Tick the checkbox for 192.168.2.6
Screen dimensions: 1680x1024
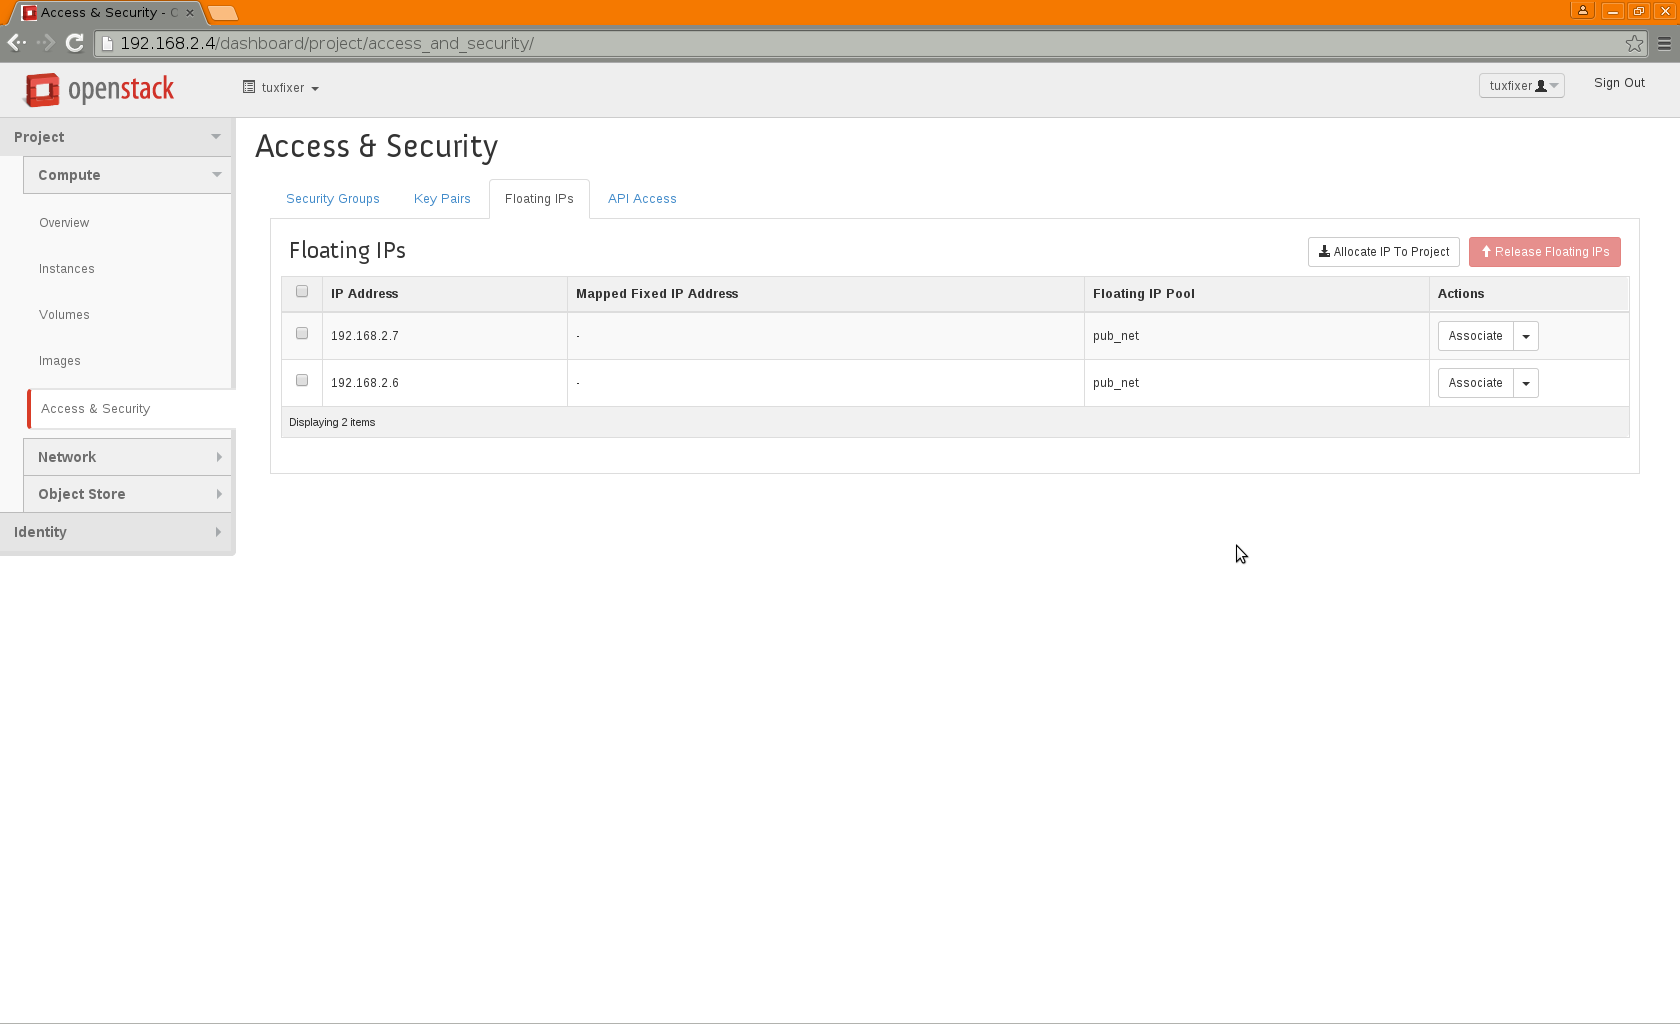(302, 381)
